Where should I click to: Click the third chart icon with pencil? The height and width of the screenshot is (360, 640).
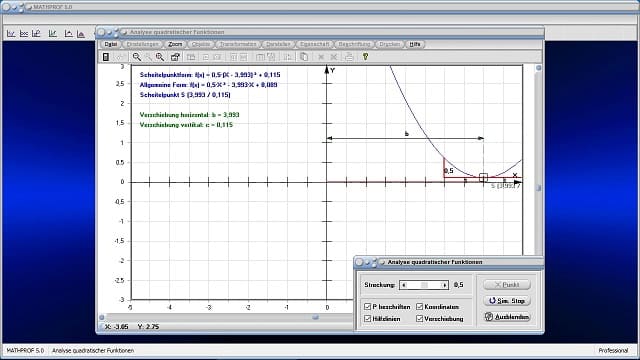(36, 34)
